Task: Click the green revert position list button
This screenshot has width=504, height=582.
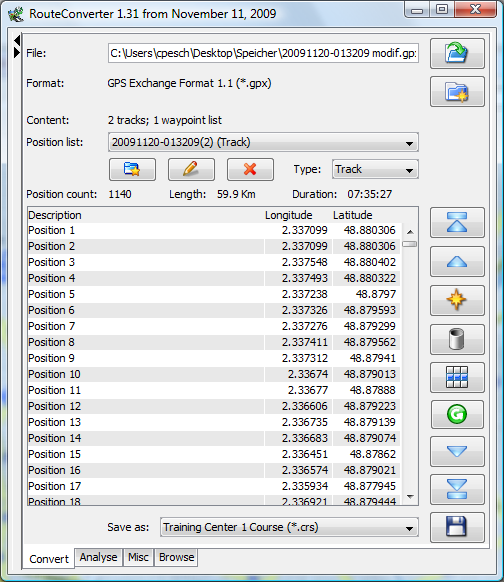Action: tap(457, 414)
